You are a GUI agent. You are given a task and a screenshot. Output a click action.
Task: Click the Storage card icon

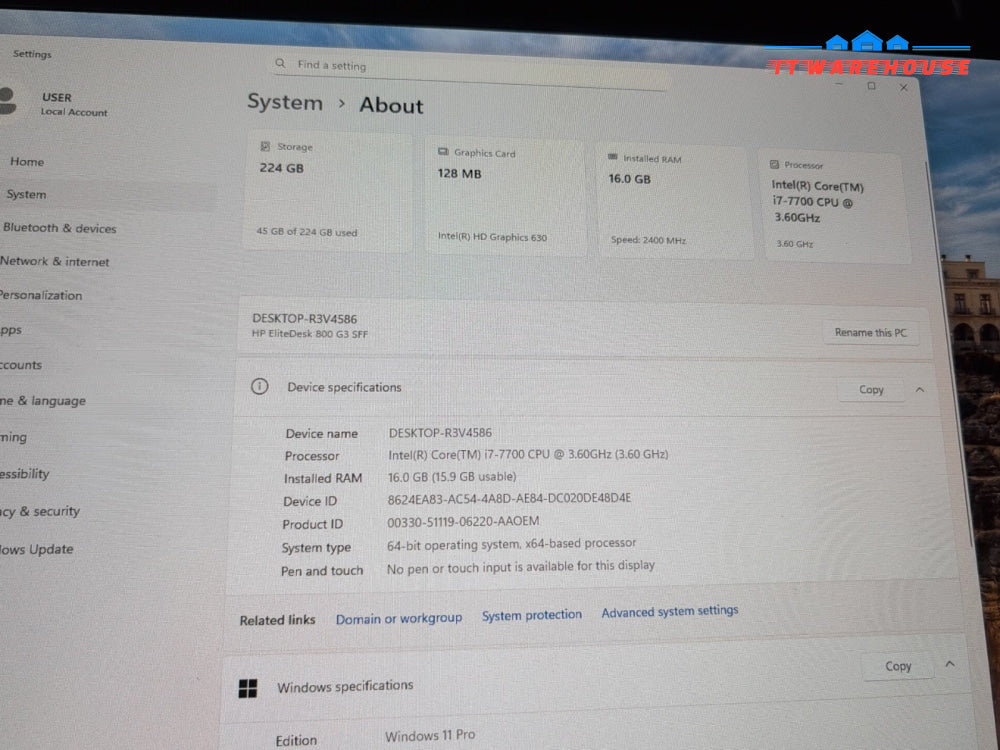pyautogui.click(x=265, y=146)
